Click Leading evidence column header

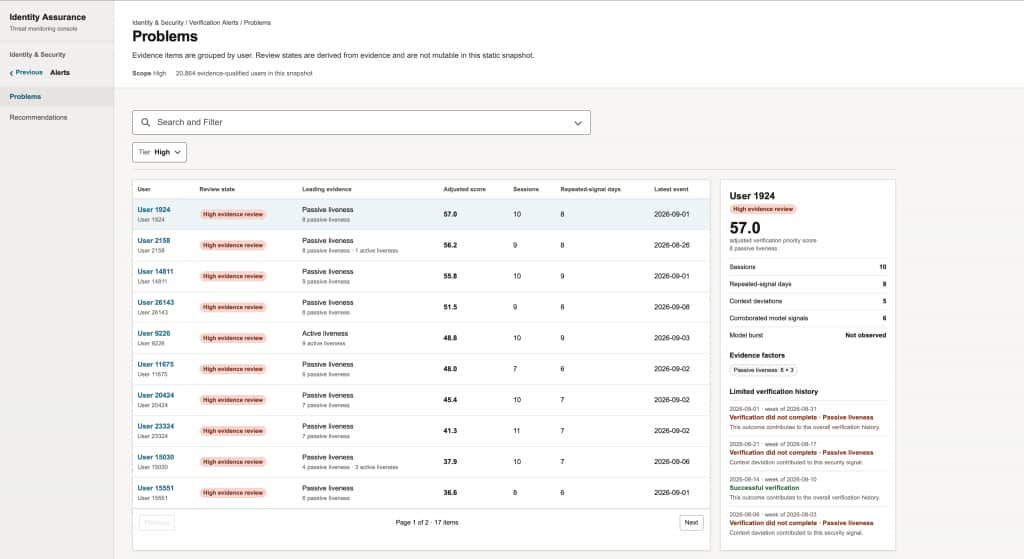pos(327,189)
